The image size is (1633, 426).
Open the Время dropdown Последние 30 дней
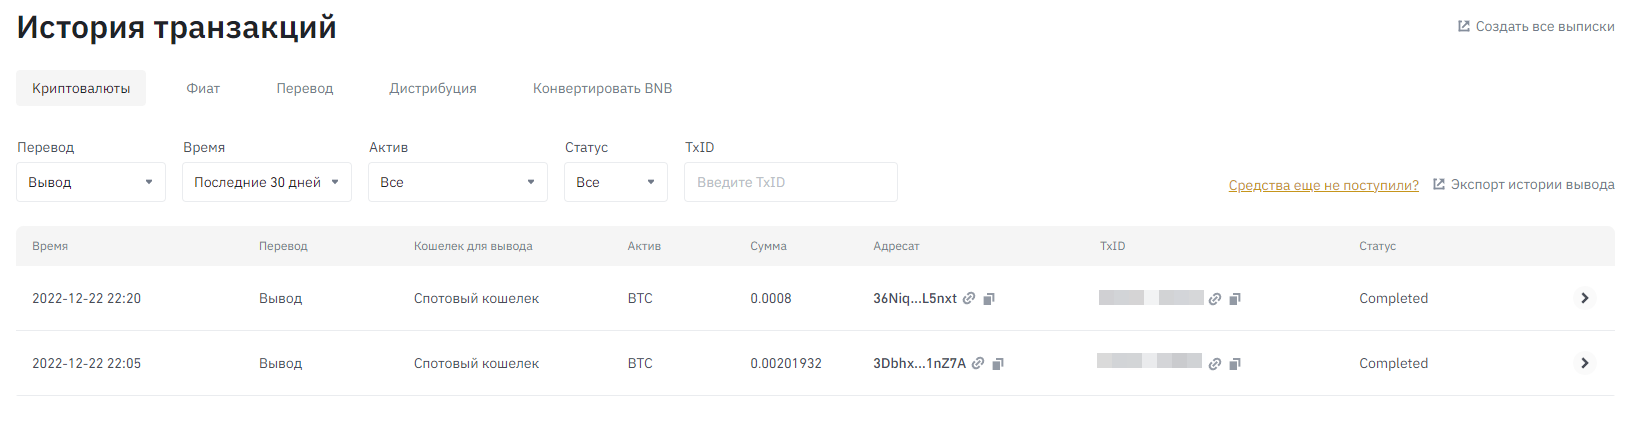(266, 182)
